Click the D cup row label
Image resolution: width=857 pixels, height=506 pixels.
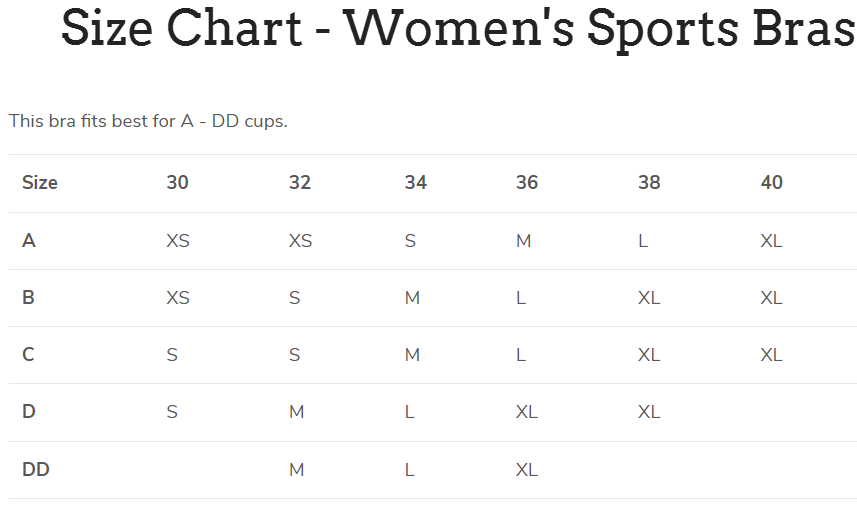(x=29, y=412)
